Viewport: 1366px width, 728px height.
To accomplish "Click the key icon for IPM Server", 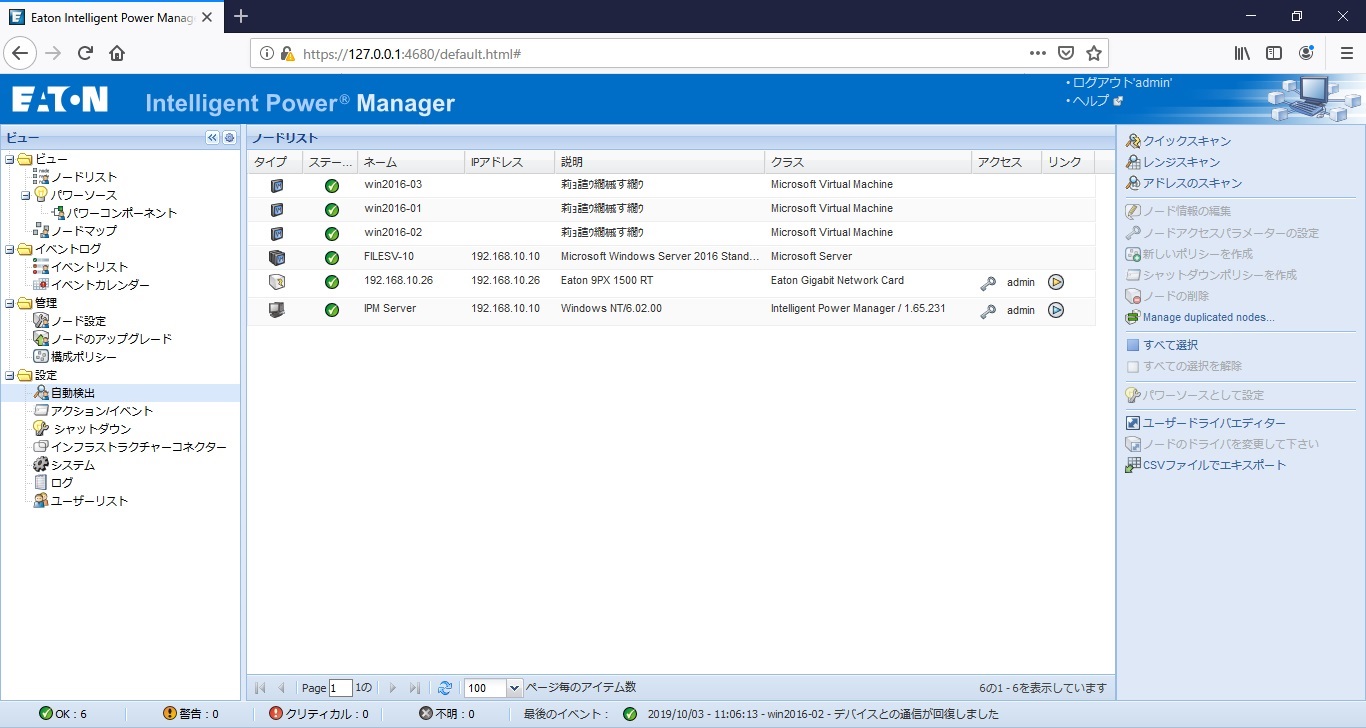I will pyautogui.click(x=988, y=311).
